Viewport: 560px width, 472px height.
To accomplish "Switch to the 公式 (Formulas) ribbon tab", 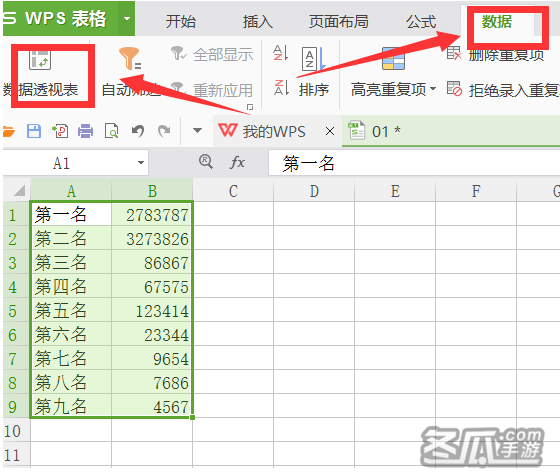I will pos(421,21).
